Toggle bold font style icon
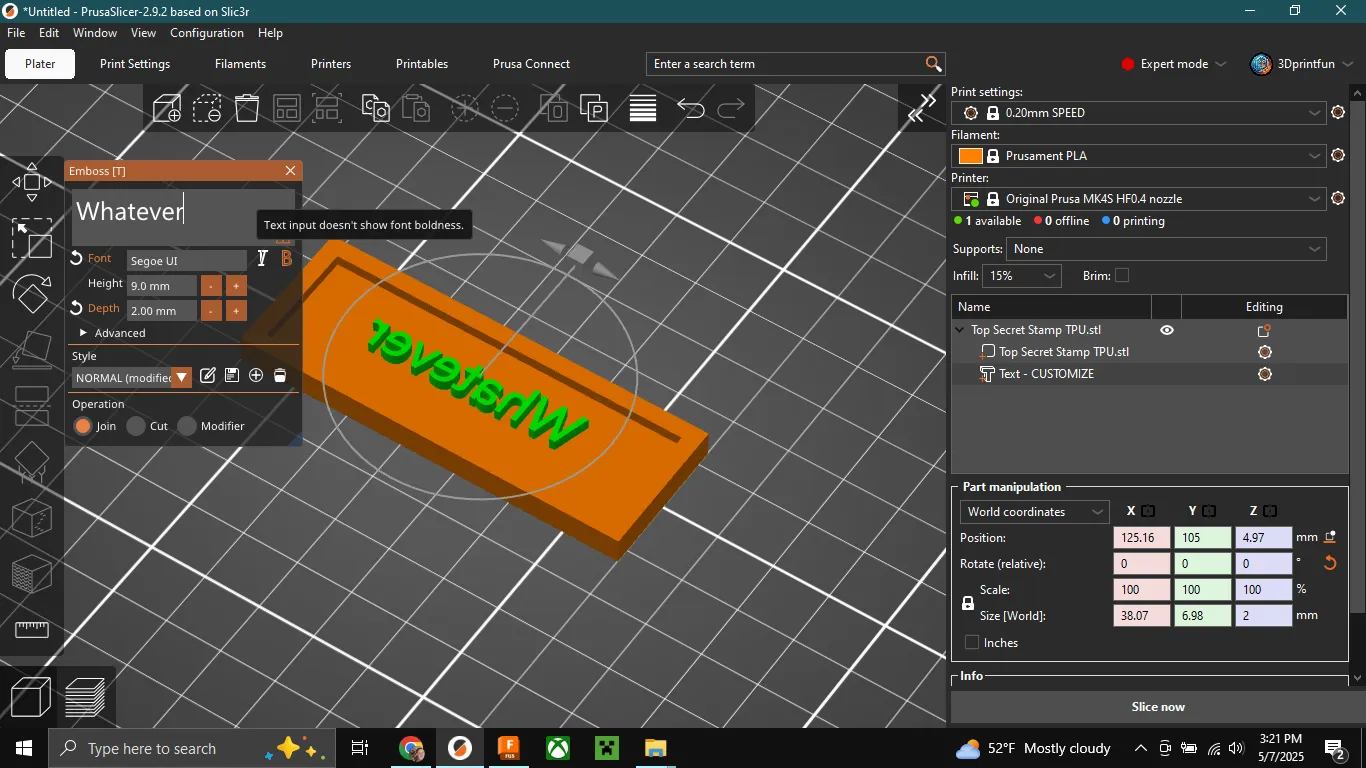Viewport: 1366px width, 768px height. coord(287,259)
